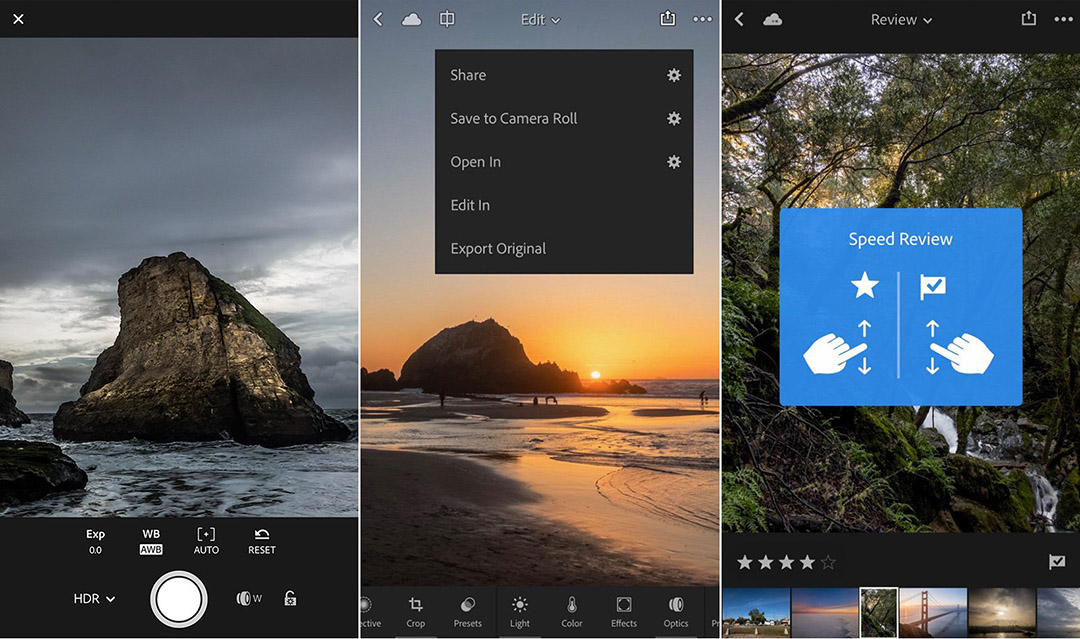Choose Export Original from the menu
Image resolution: width=1080 pixels, height=639 pixels.
click(498, 248)
